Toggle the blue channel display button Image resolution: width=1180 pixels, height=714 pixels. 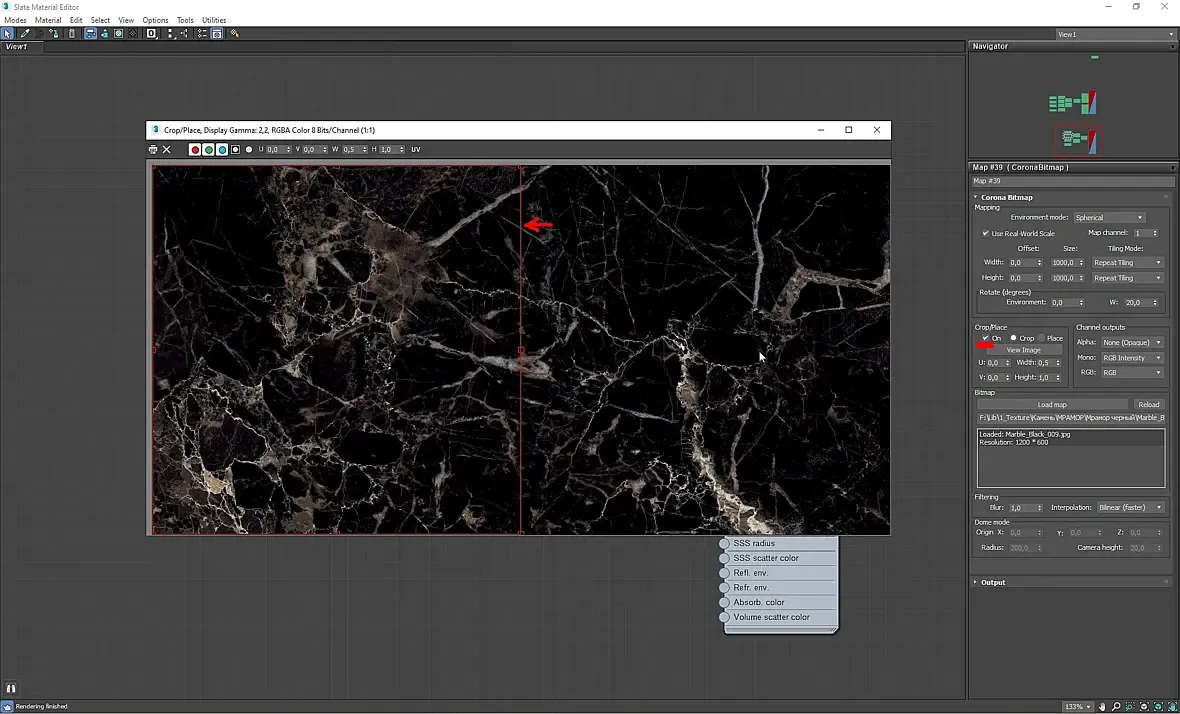[x=222, y=149]
